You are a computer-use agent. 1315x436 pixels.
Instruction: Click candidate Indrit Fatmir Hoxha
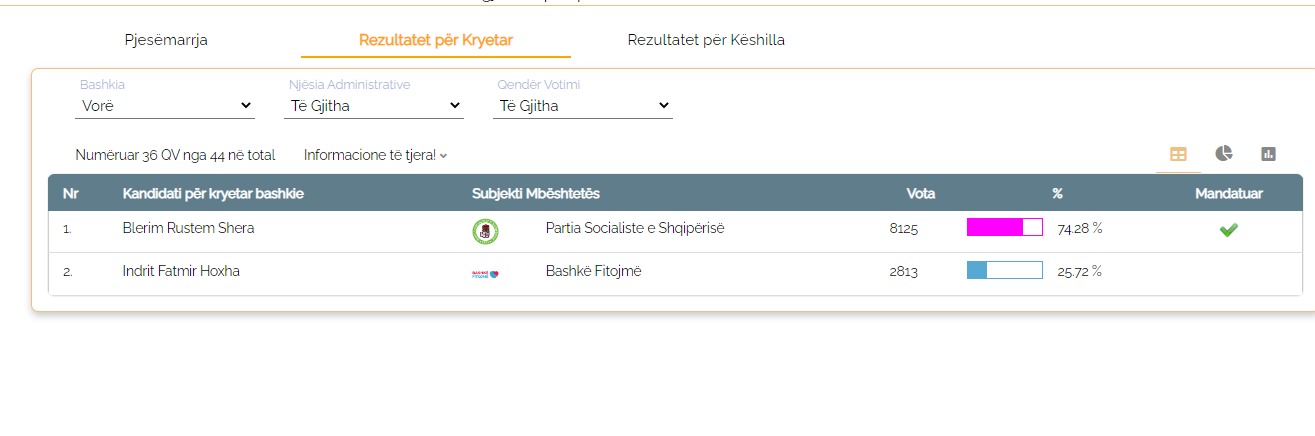click(x=181, y=271)
